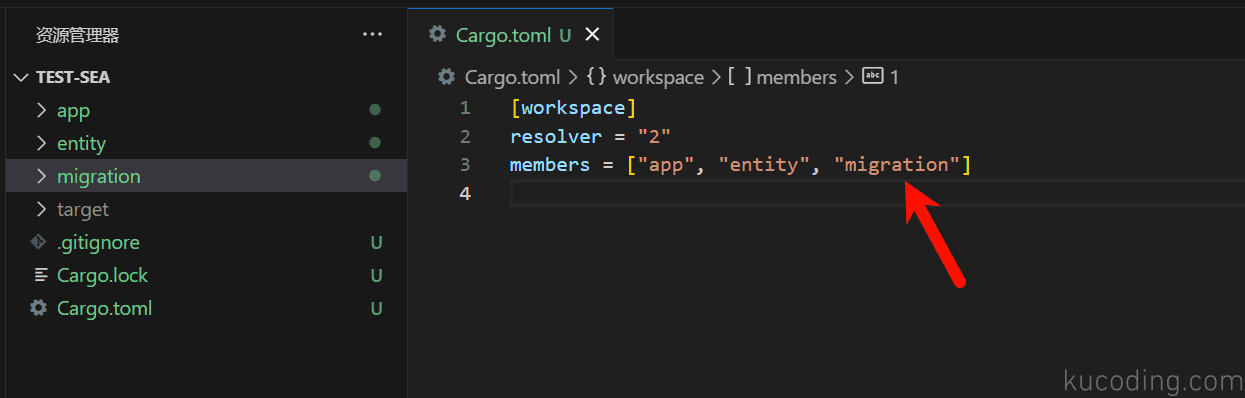Click the Cargo.toml gear icon in explorer
Screen dimensions: 1245x398
[x=39, y=308]
